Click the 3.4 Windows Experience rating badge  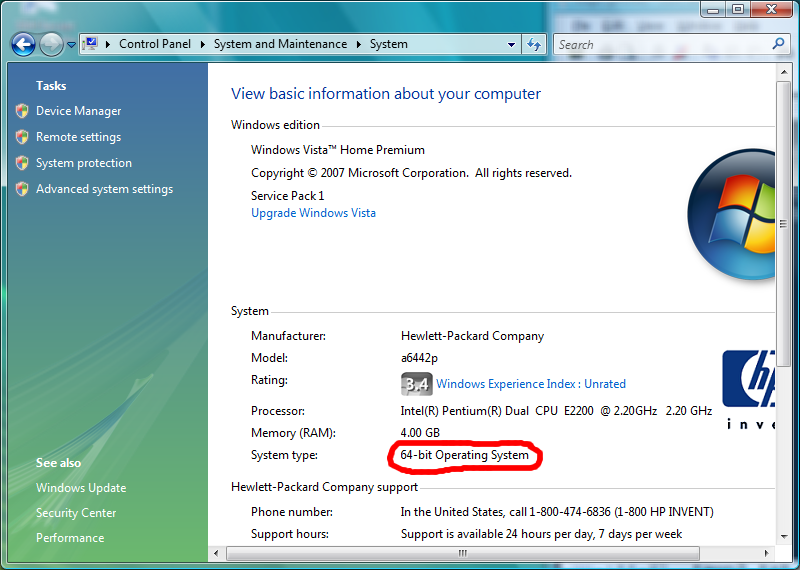coord(416,384)
